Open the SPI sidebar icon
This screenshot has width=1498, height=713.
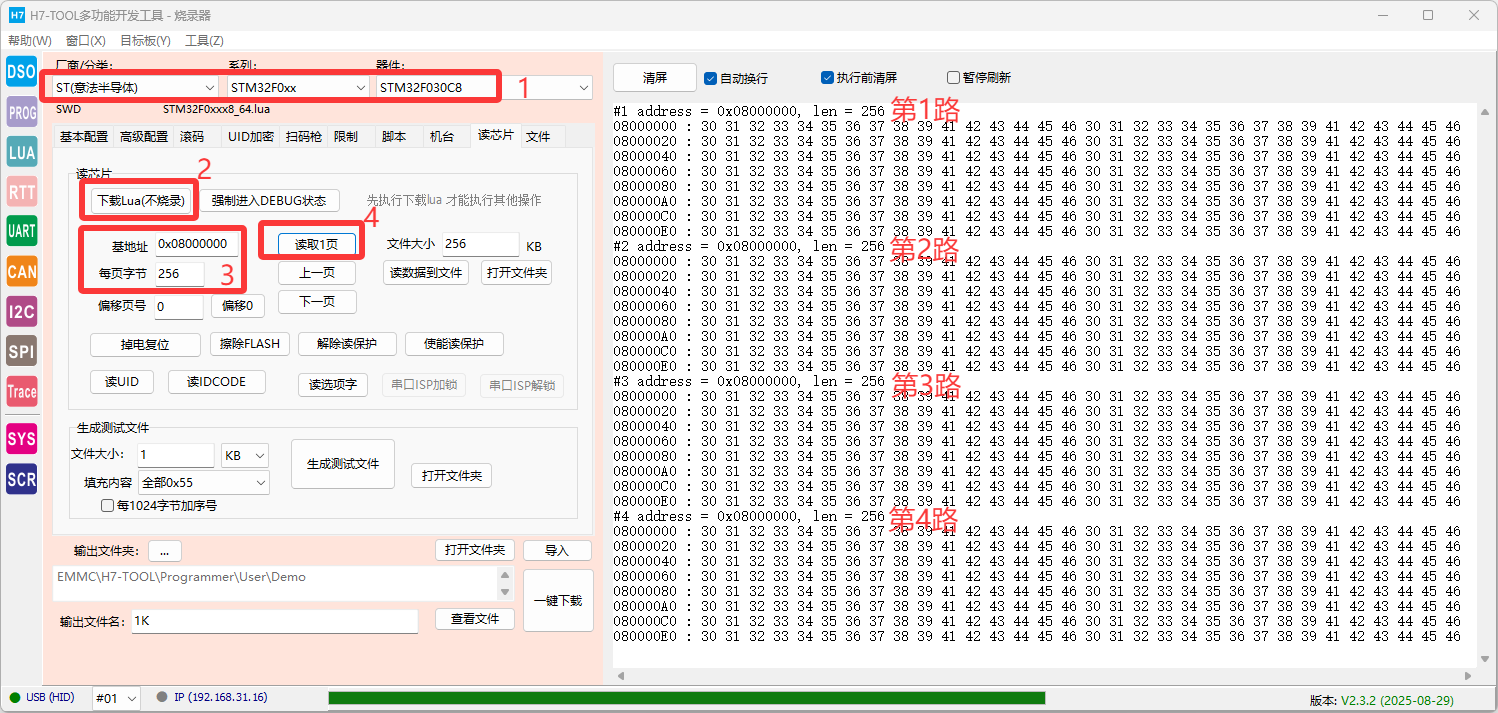[21, 352]
